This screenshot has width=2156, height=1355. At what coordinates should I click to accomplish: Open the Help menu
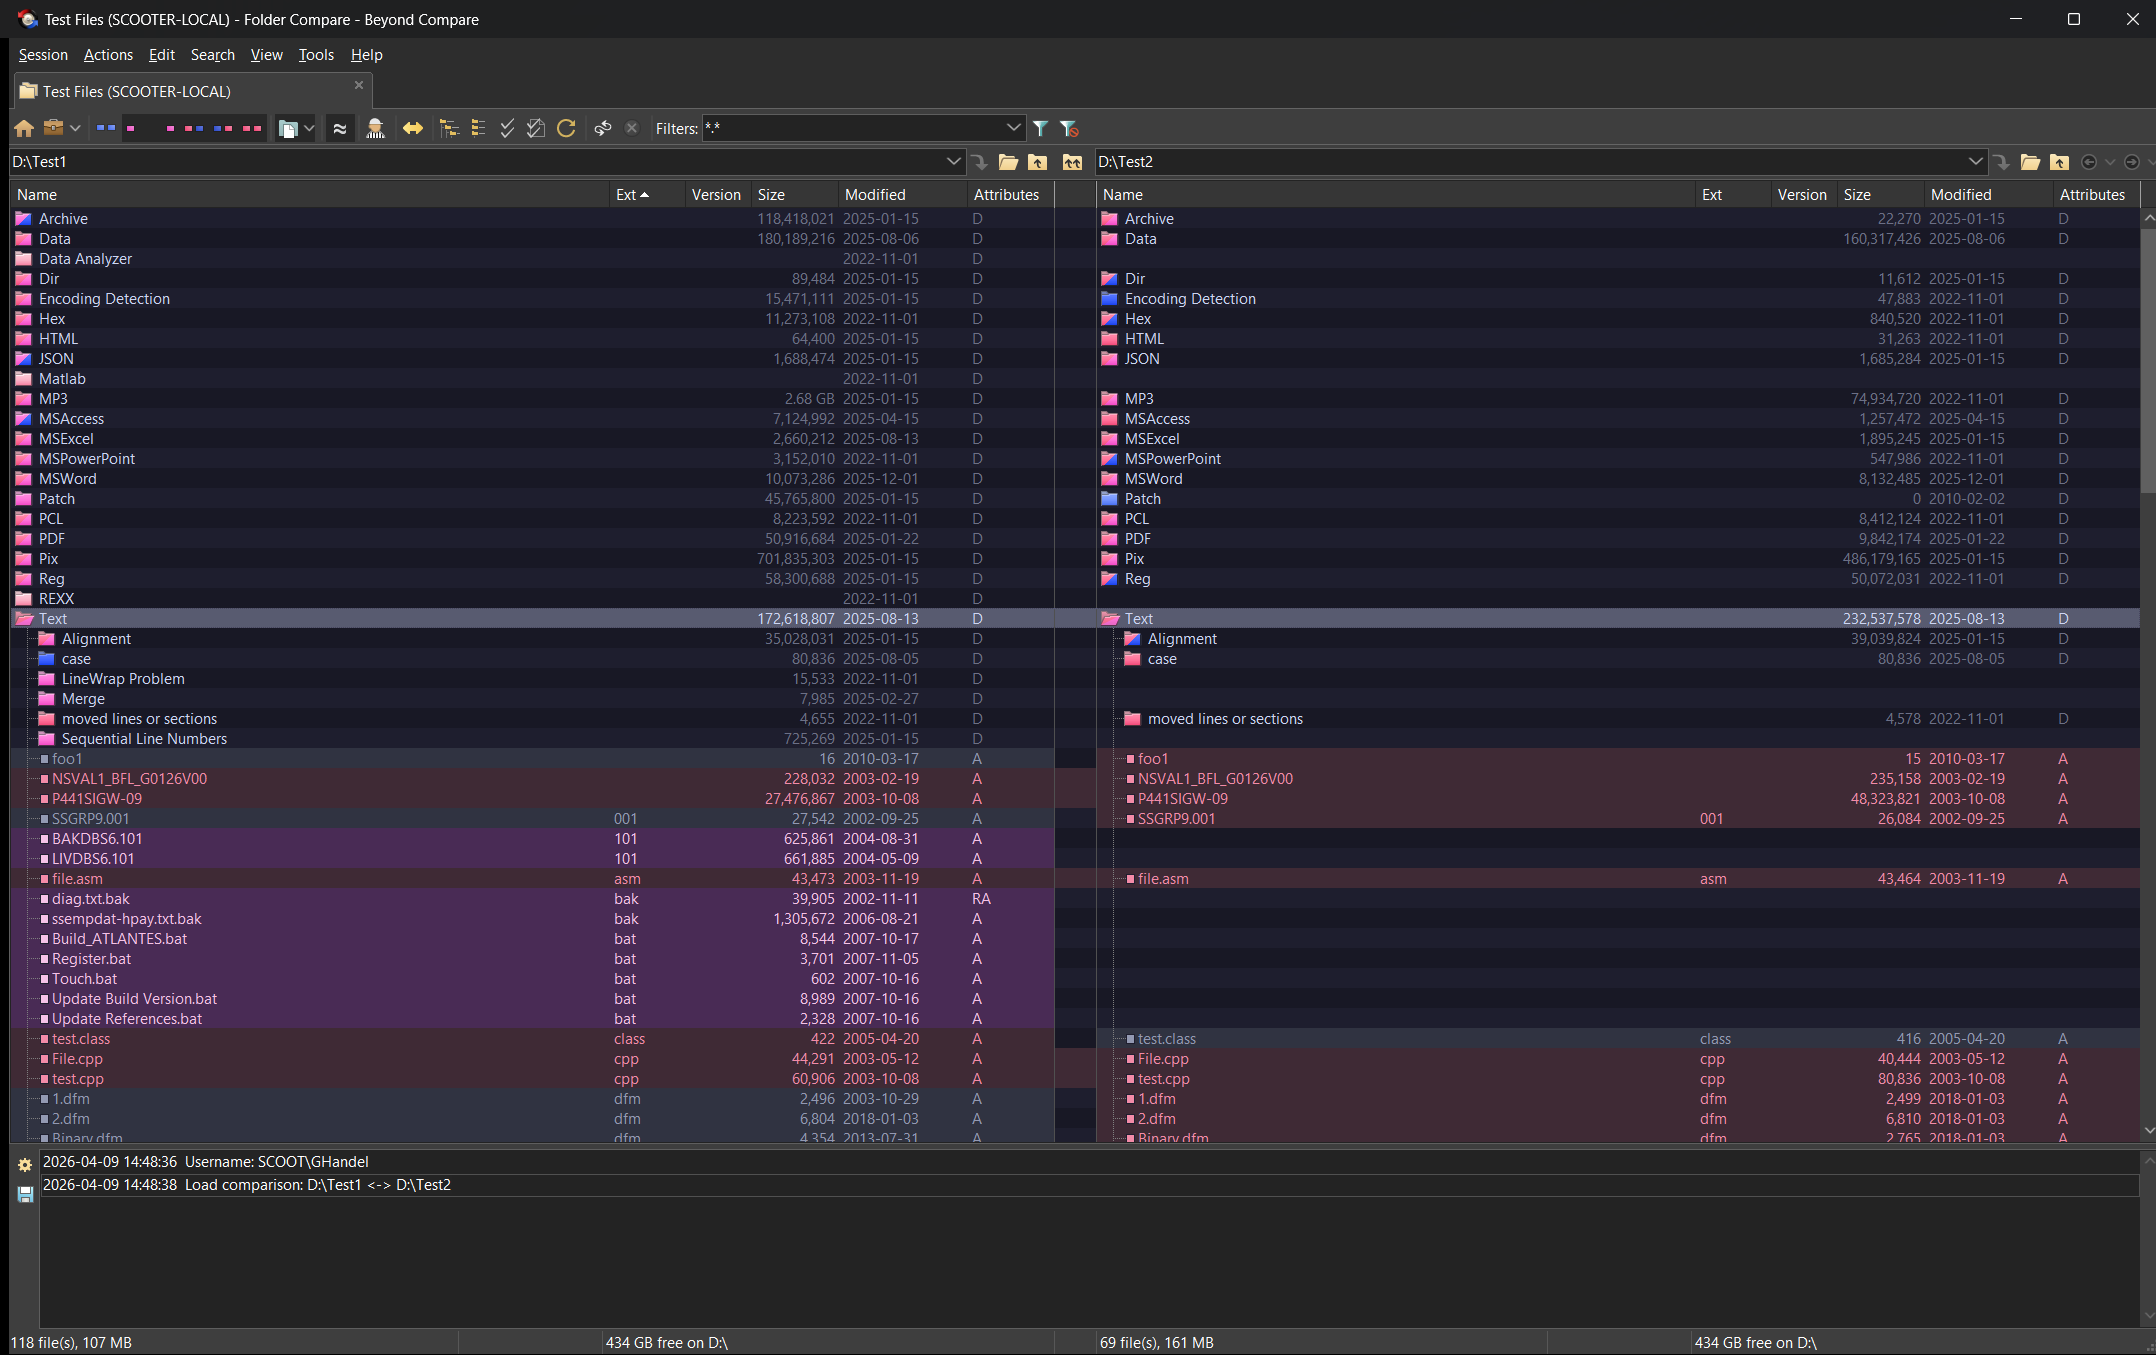click(366, 55)
